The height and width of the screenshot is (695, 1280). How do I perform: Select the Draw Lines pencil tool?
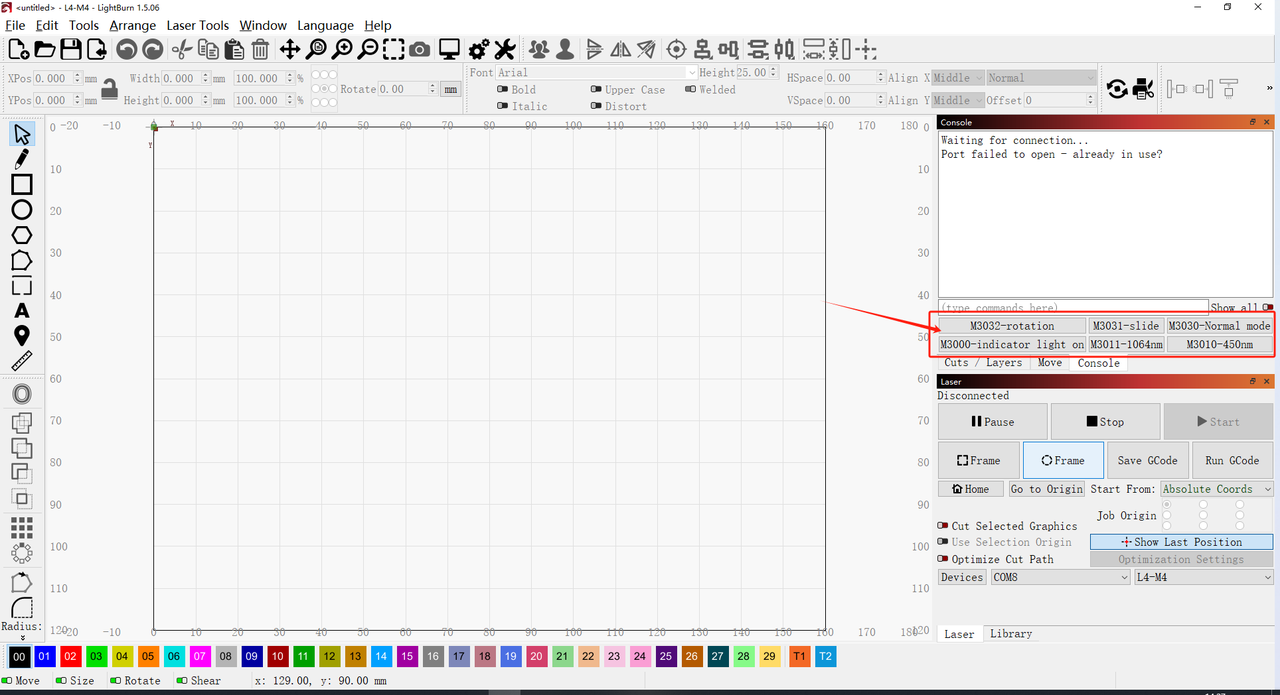coord(21,159)
